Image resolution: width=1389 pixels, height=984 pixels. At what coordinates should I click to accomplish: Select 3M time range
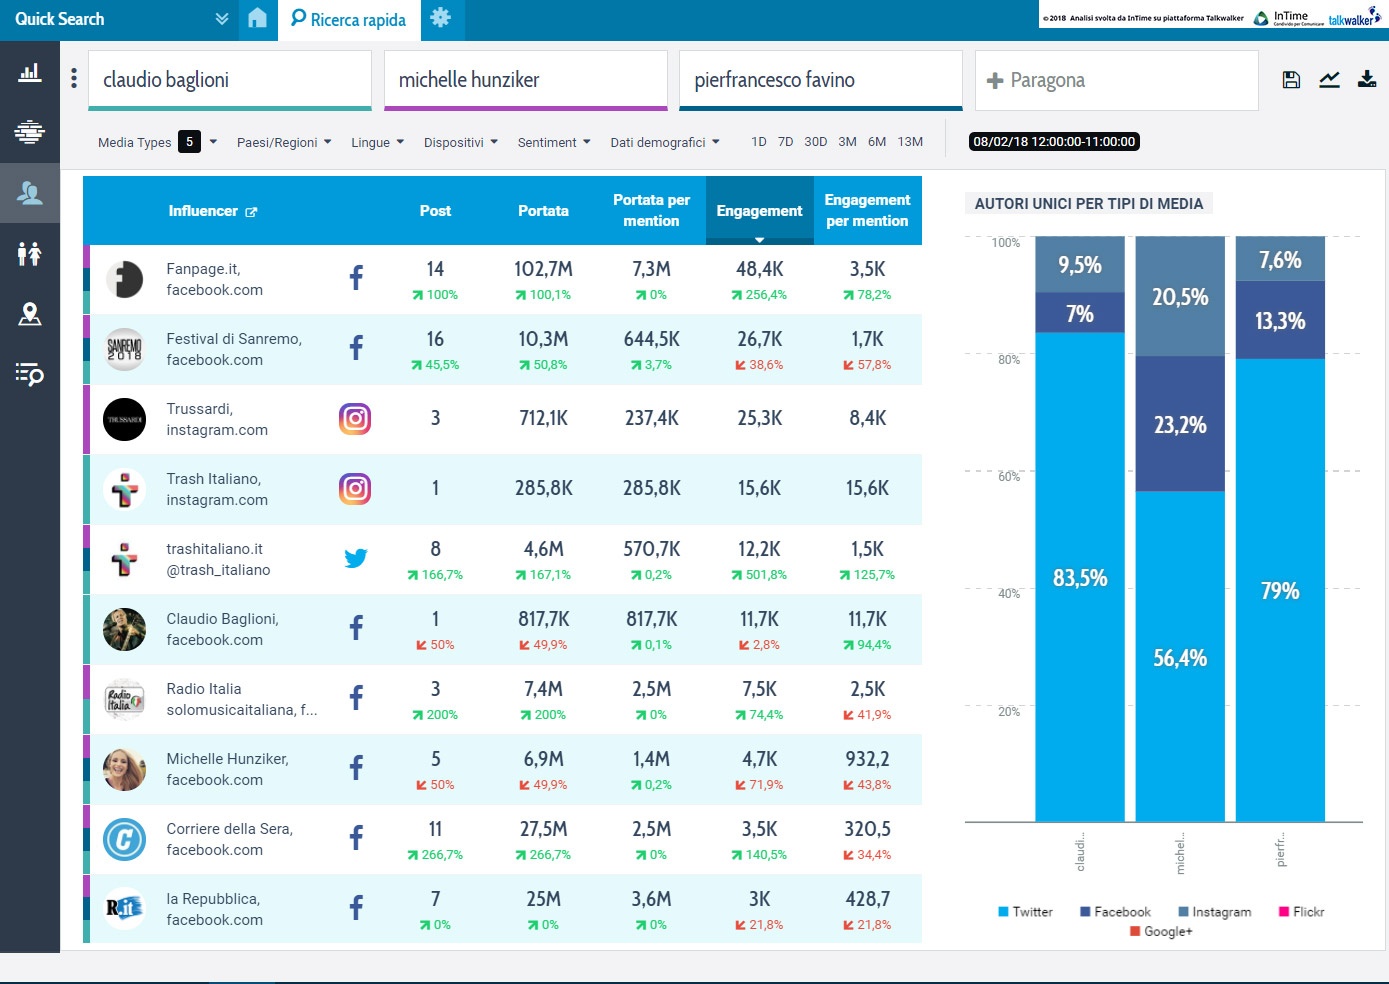tap(847, 142)
